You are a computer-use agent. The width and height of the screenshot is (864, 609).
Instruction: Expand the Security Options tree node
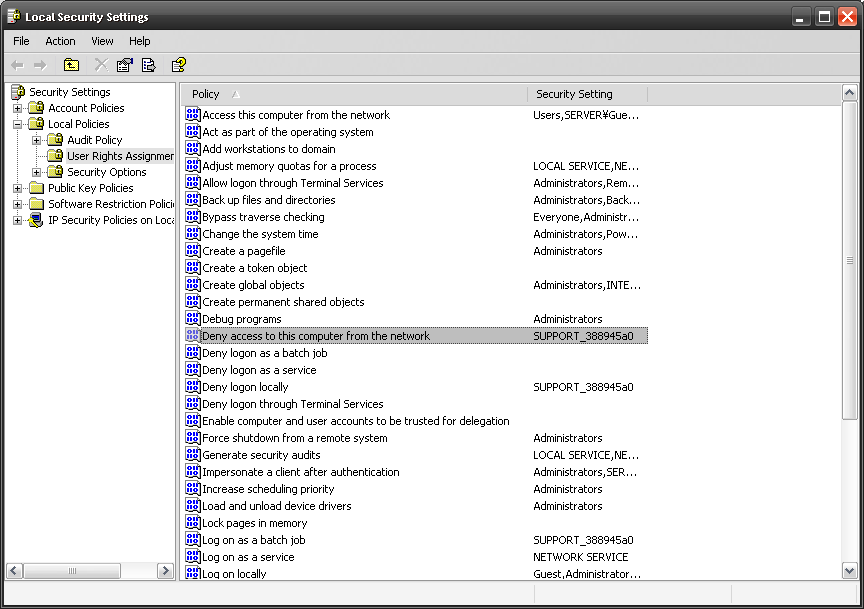click(x=36, y=172)
